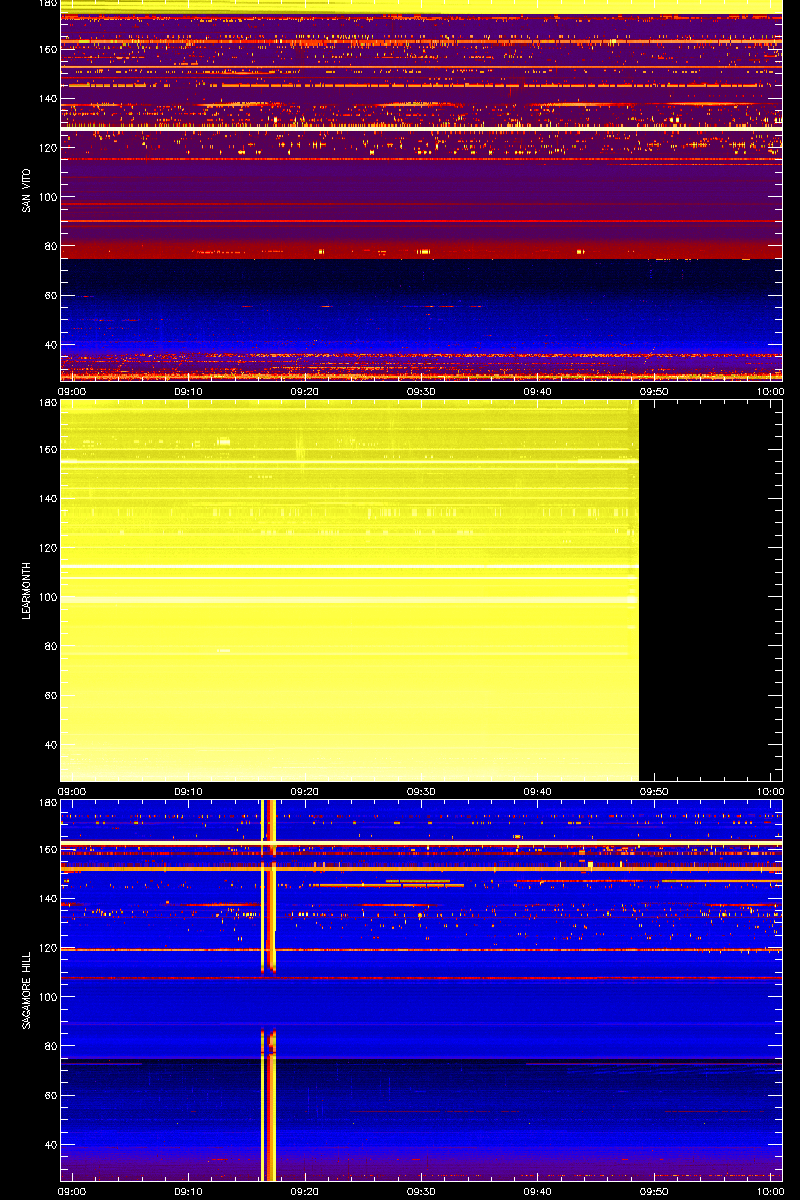Select 09:50 time label under San Vito panel
The width and height of the screenshot is (800, 1200).
click(654, 392)
